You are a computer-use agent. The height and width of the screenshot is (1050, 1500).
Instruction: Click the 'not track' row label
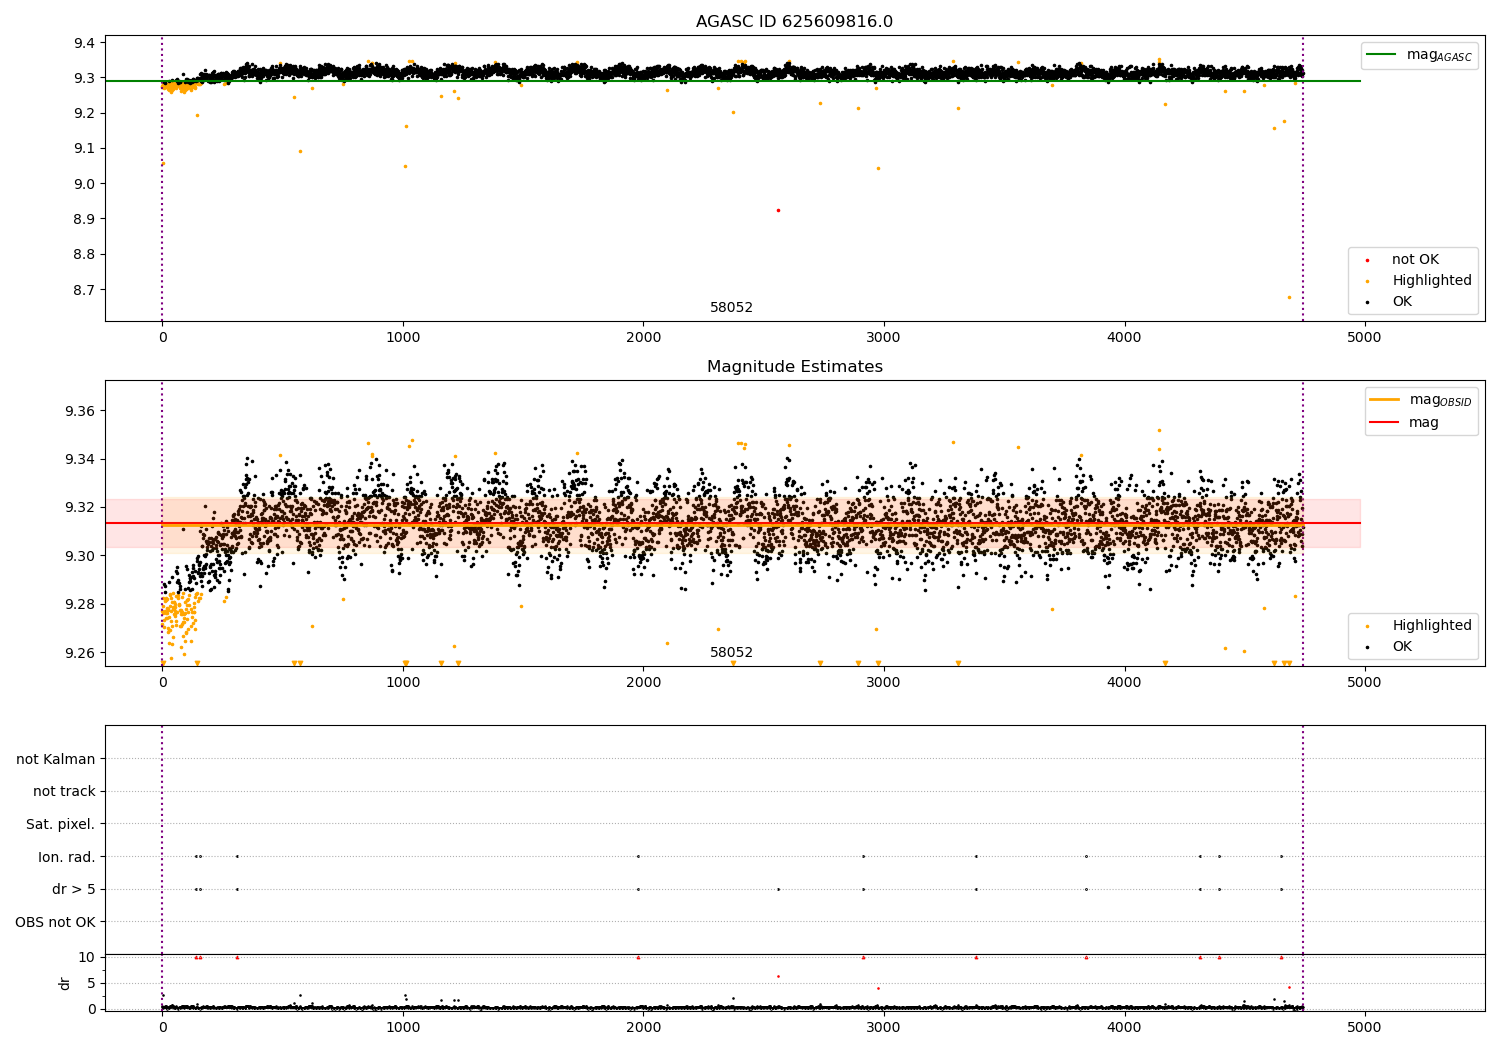point(64,791)
